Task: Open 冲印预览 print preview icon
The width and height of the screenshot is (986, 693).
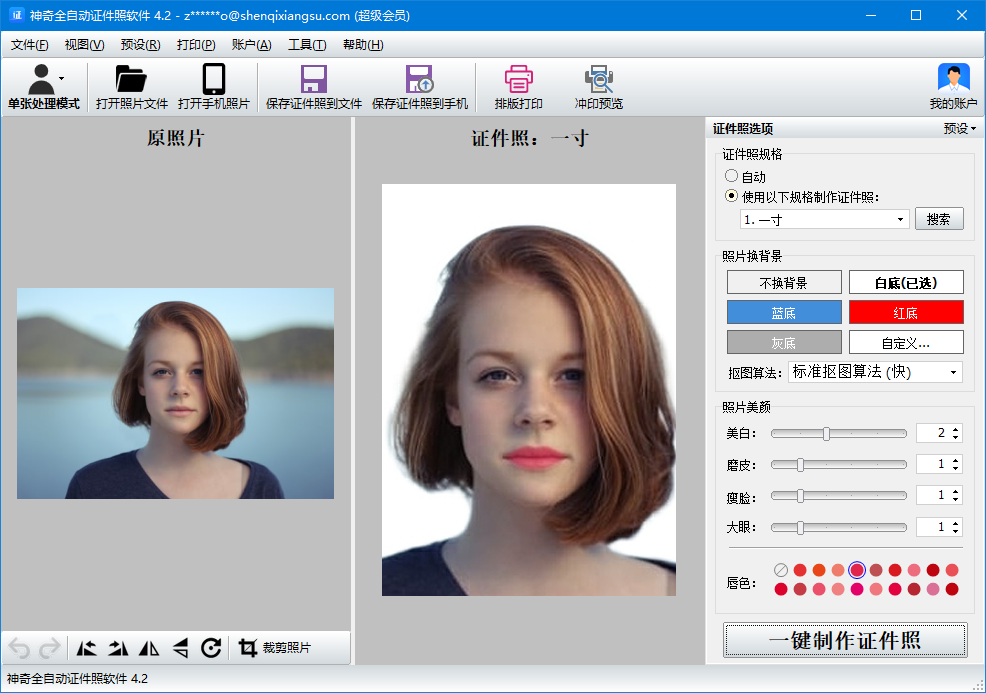Action: click(599, 79)
